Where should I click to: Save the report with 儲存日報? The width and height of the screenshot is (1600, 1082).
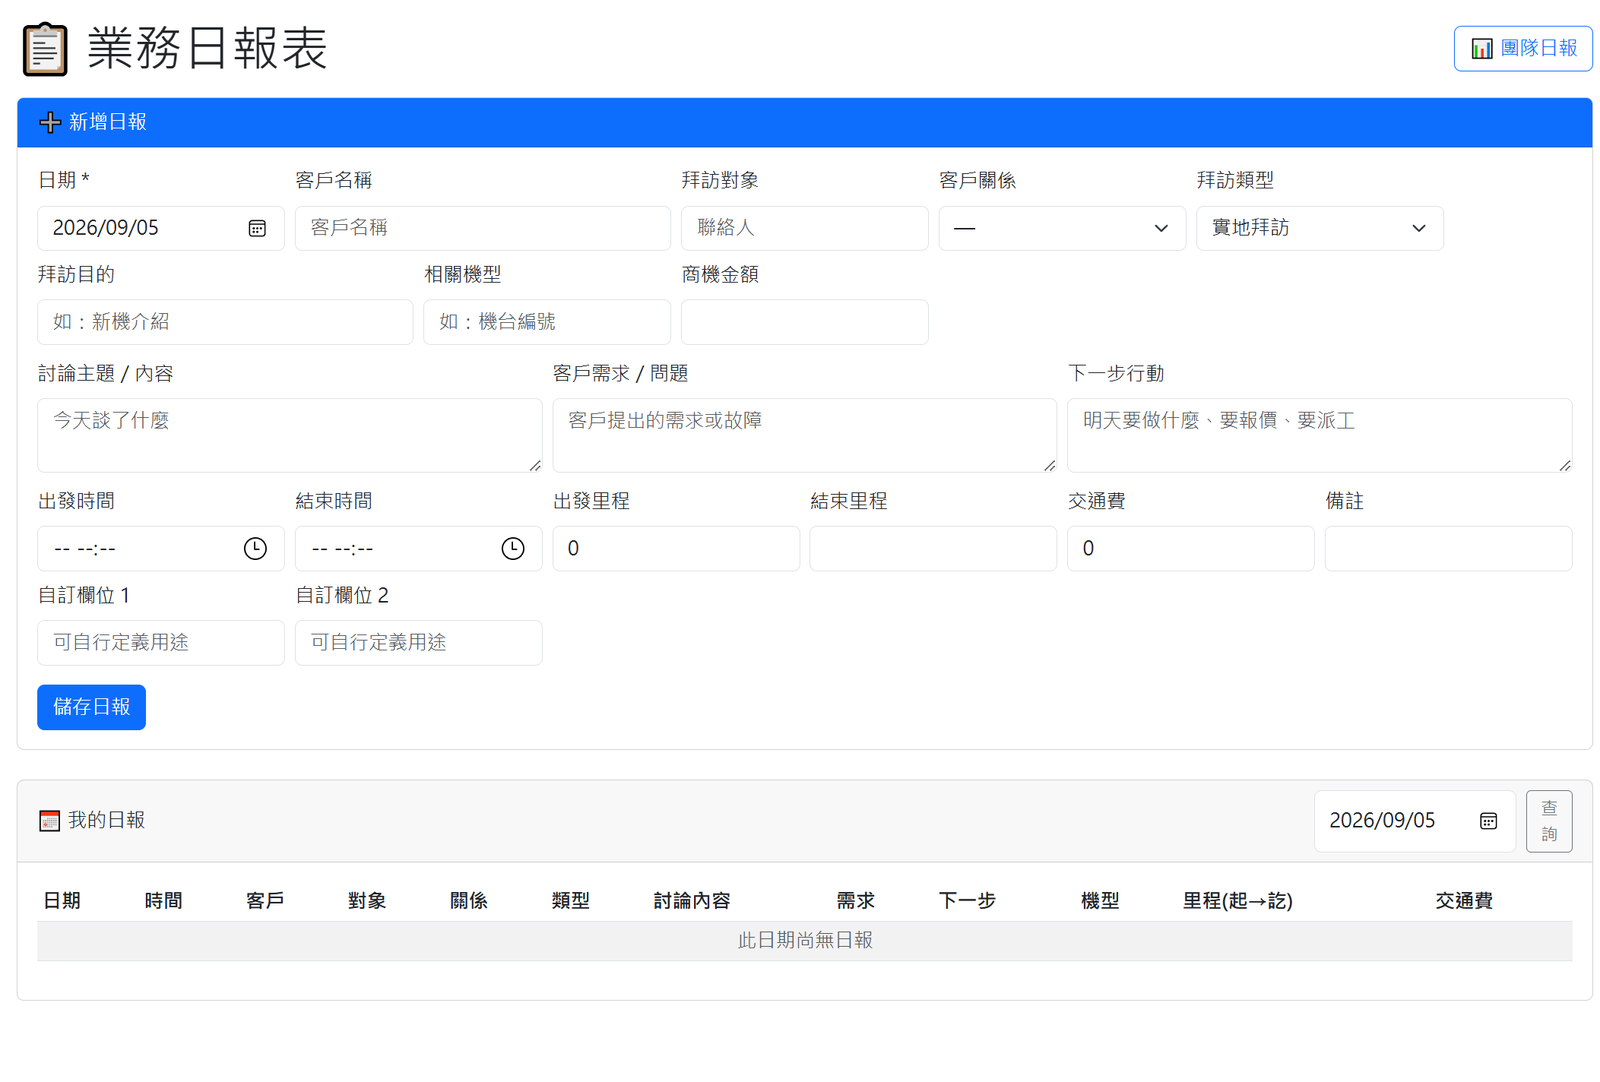92,707
